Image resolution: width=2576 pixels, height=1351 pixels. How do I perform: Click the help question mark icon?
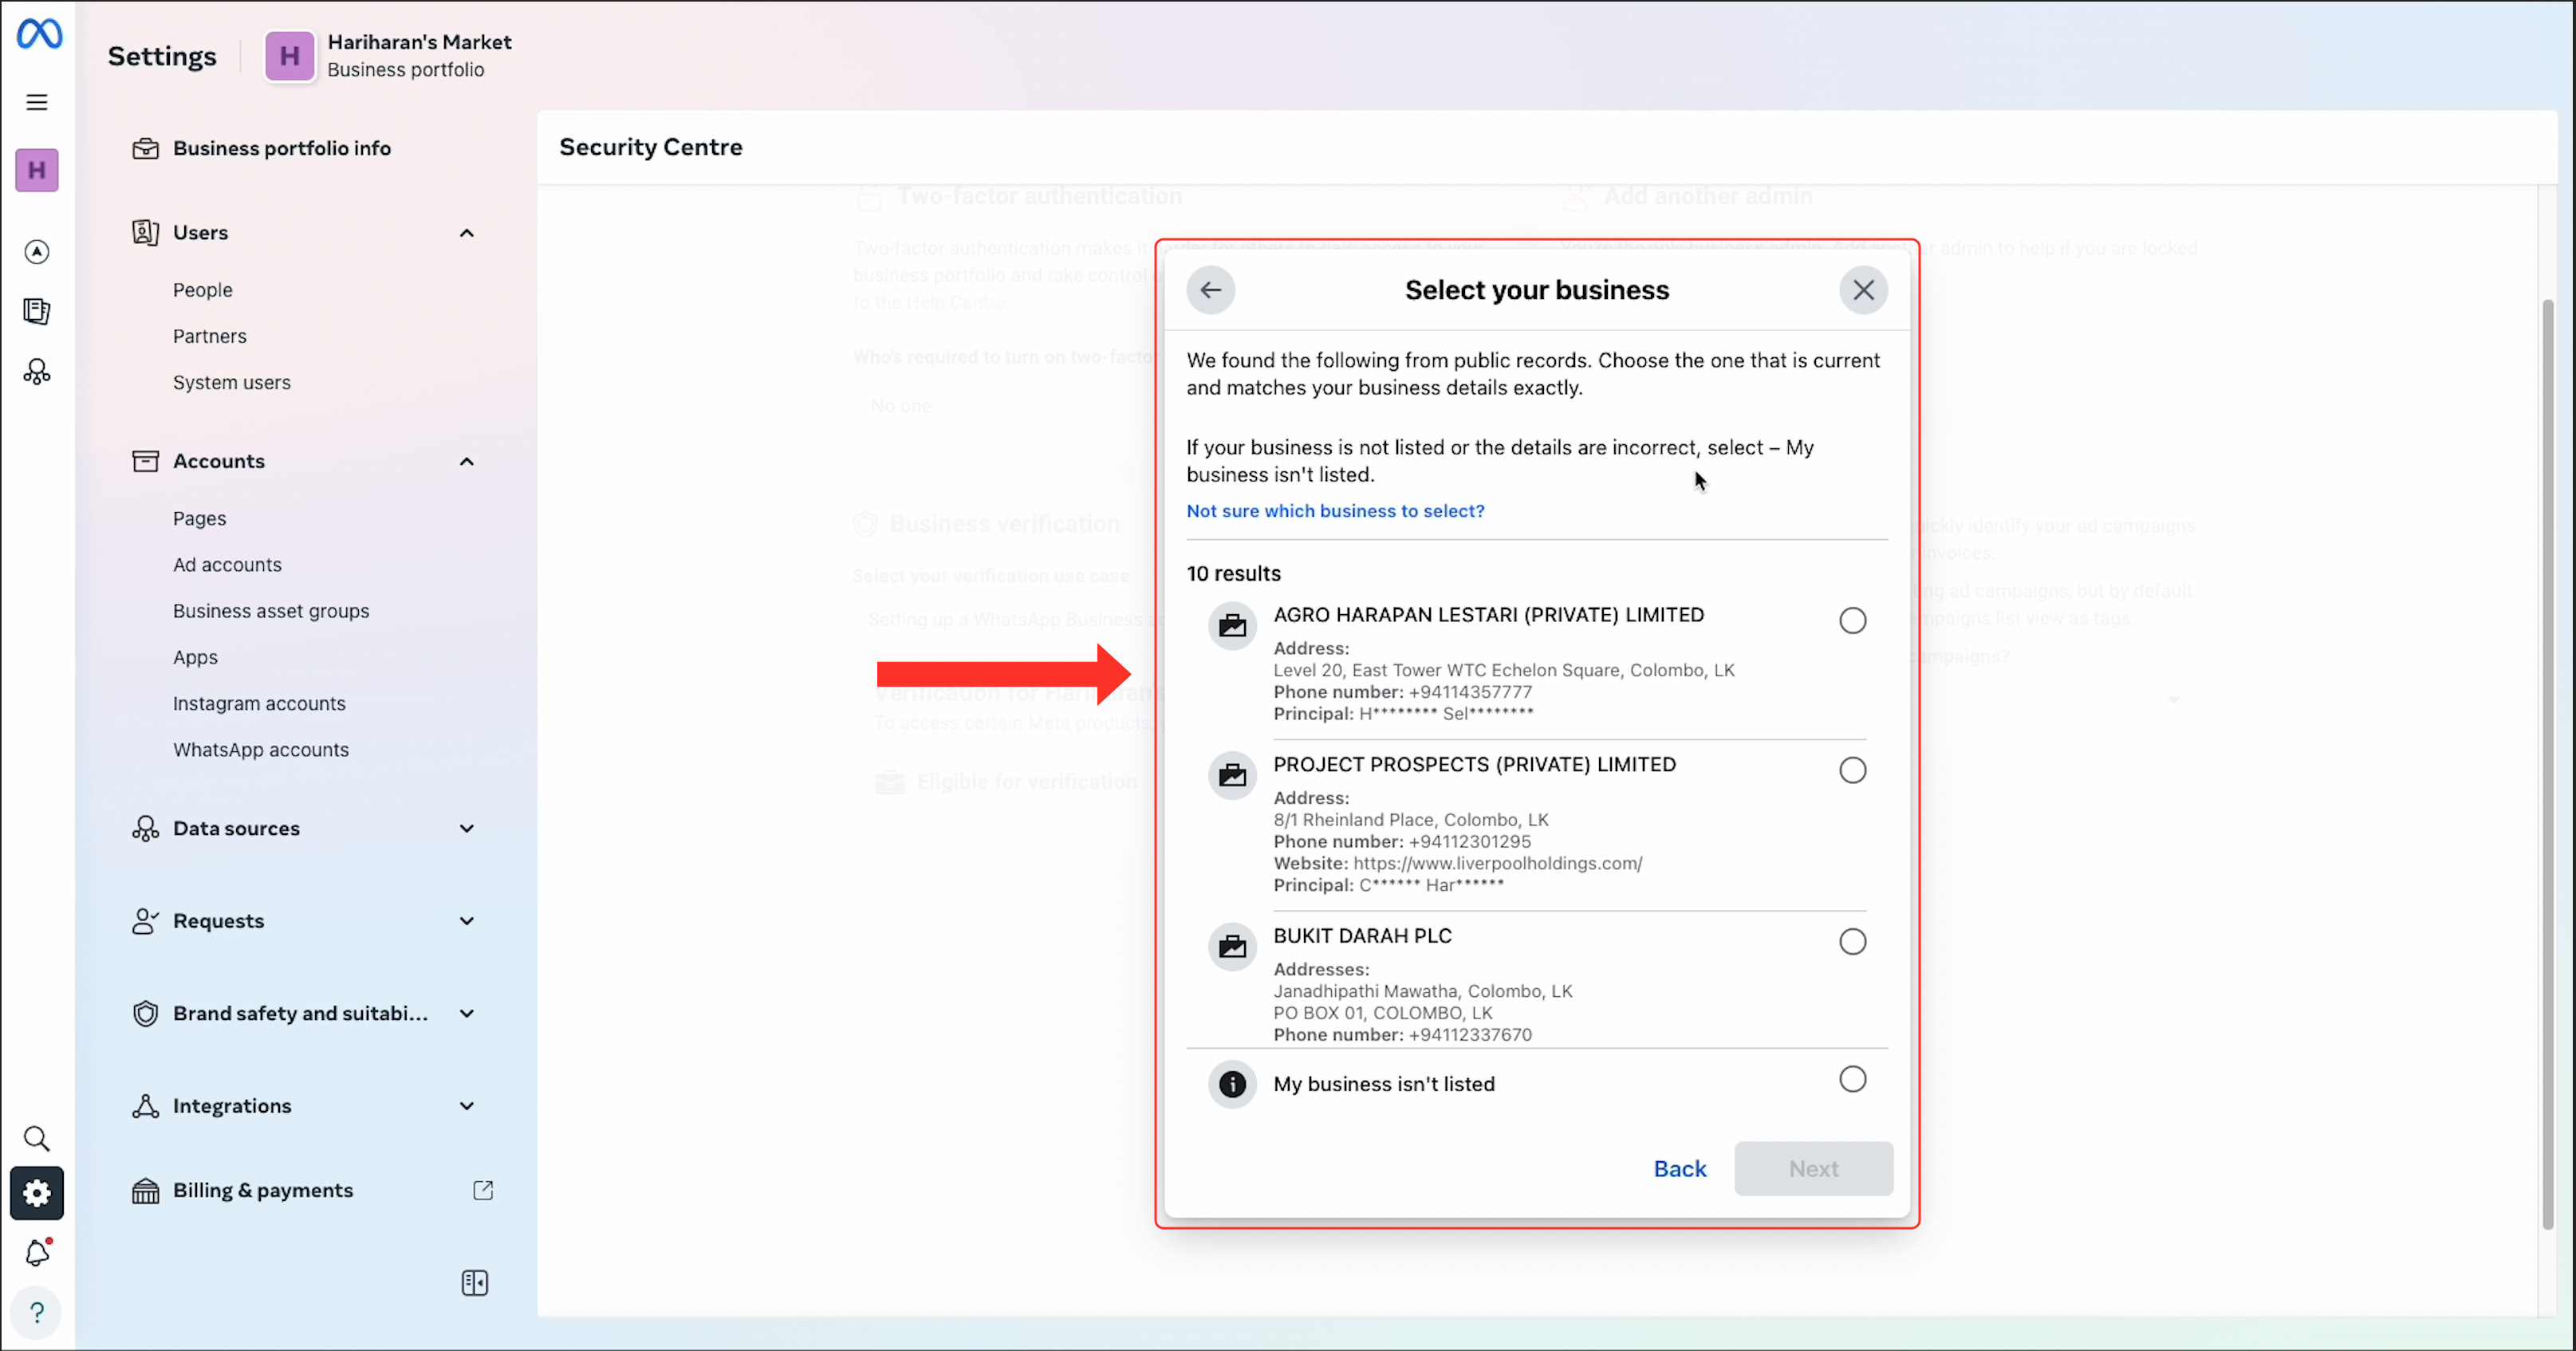click(37, 1312)
